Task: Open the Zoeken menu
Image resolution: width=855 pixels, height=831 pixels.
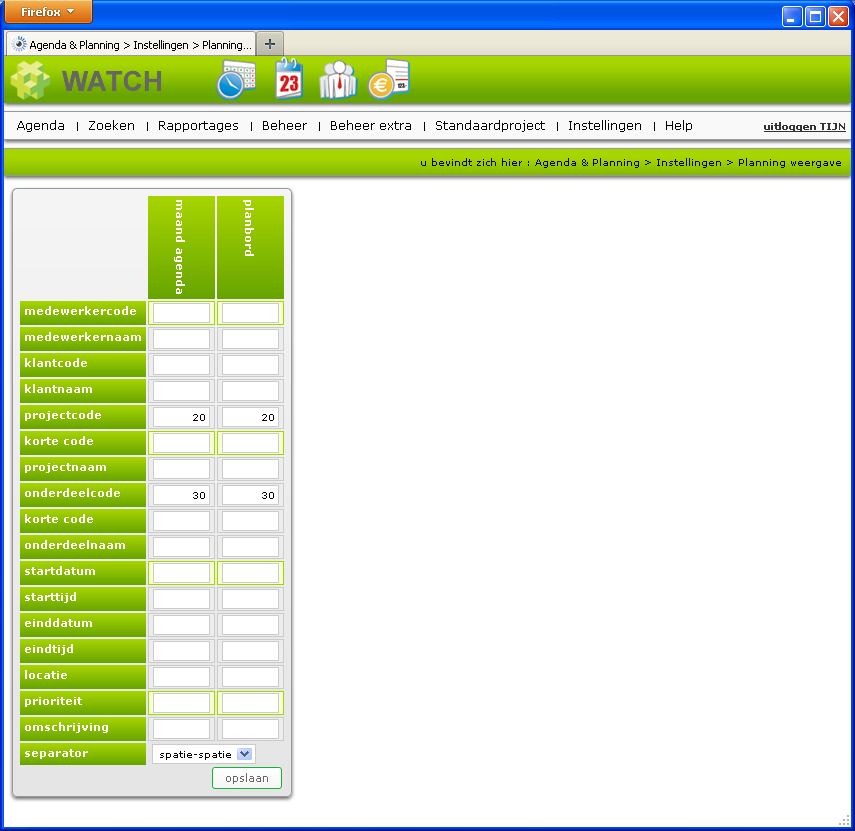Action: click(111, 125)
